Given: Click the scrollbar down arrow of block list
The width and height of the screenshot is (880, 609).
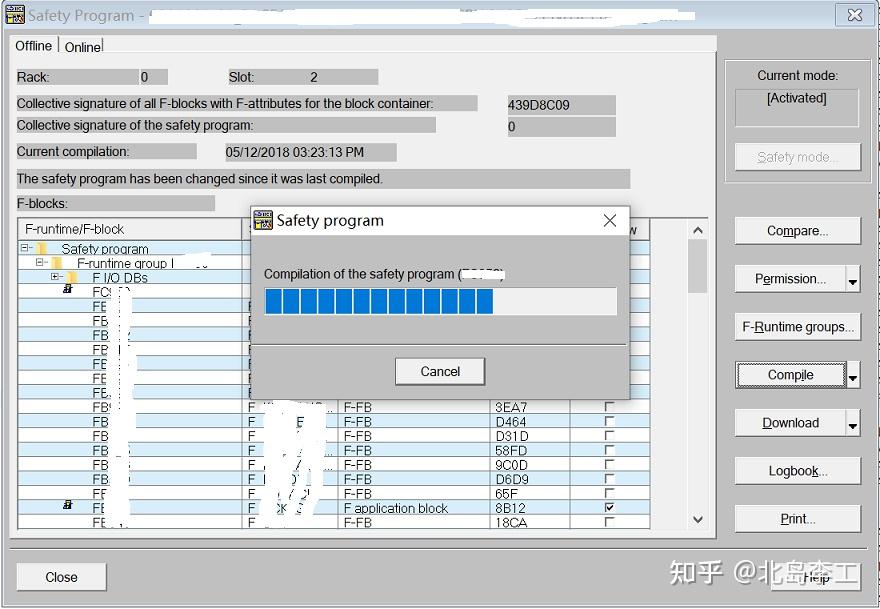Looking at the screenshot, I should (696, 519).
